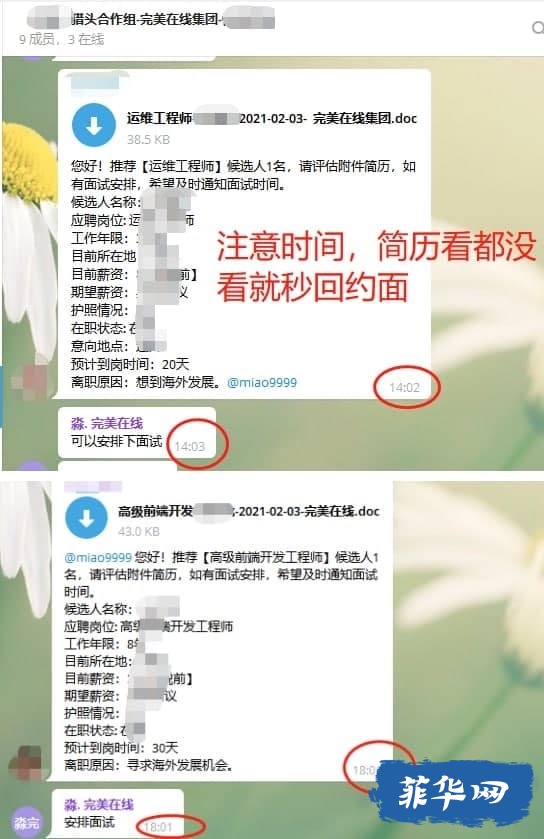Viewport: 544px width, 839px height.
Task: Select the 安排面试 reply message
Action: (118, 813)
